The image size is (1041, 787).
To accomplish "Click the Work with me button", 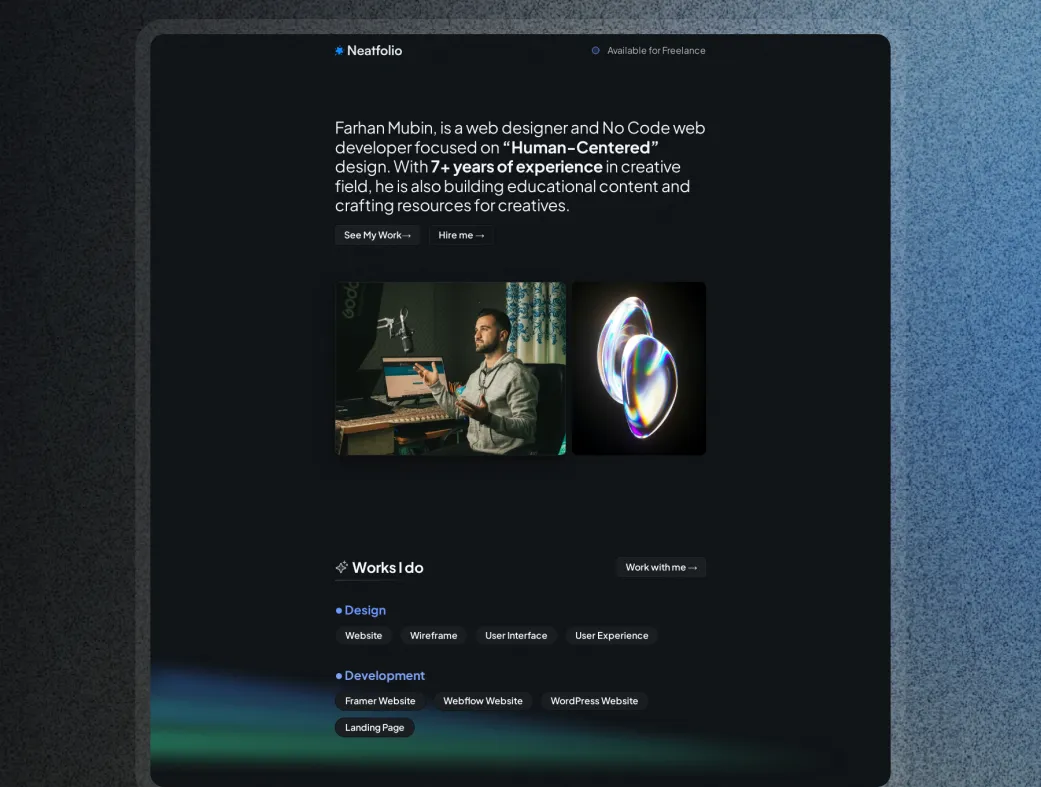I will tap(661, 567).
